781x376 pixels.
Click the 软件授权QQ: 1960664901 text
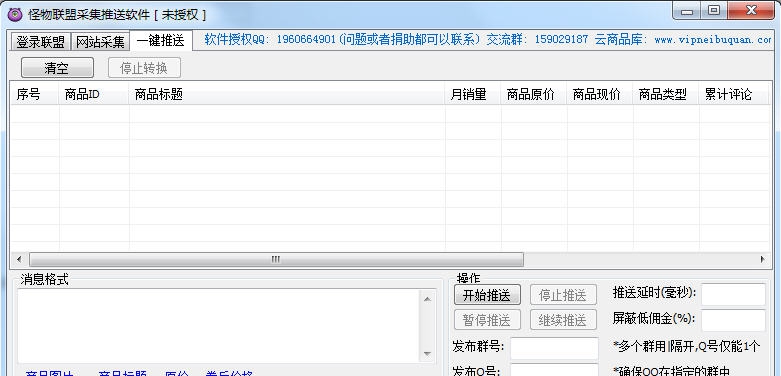(270, 40)
